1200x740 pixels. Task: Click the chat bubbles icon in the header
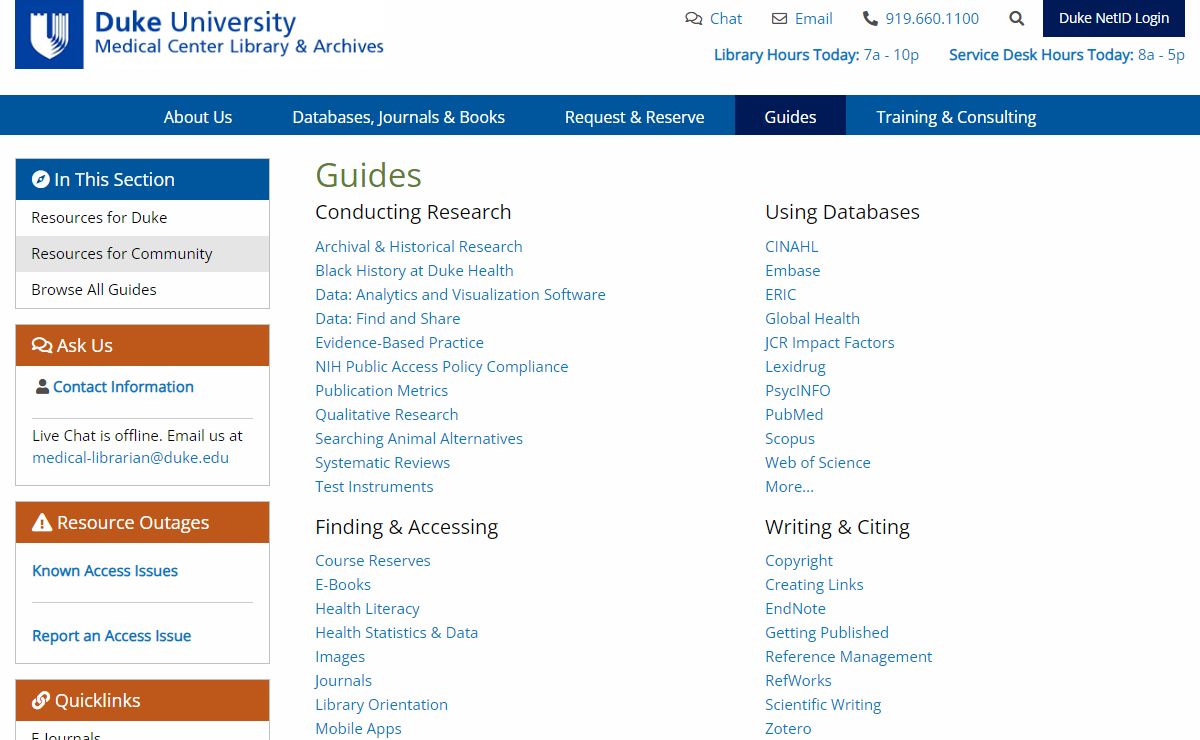coord(693,18)
